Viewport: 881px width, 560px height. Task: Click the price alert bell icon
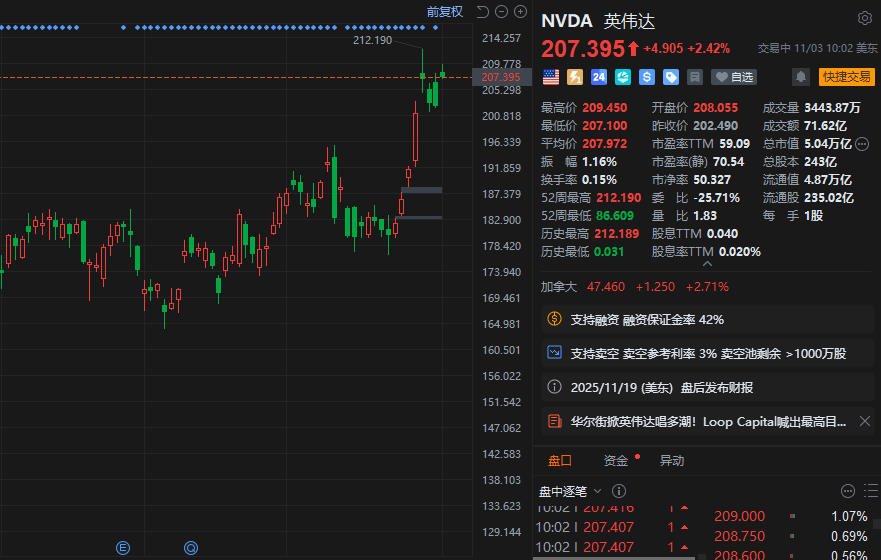[x=800, y=77]
